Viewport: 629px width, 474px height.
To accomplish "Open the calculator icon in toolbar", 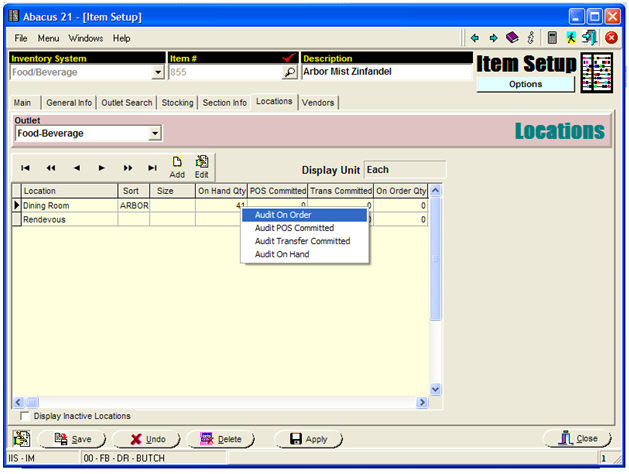I will coord(551,38).
